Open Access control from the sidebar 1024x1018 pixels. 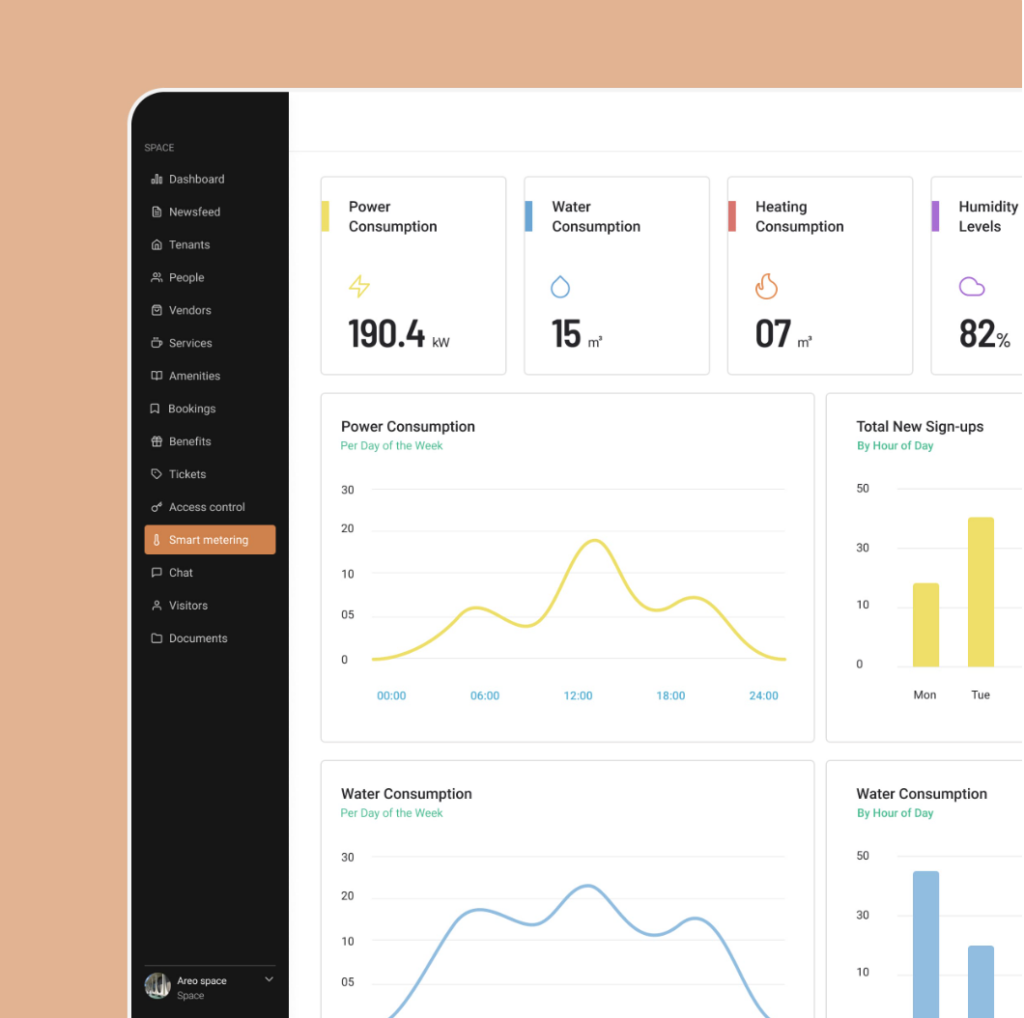pyautogui.click(x=210, y=507)
